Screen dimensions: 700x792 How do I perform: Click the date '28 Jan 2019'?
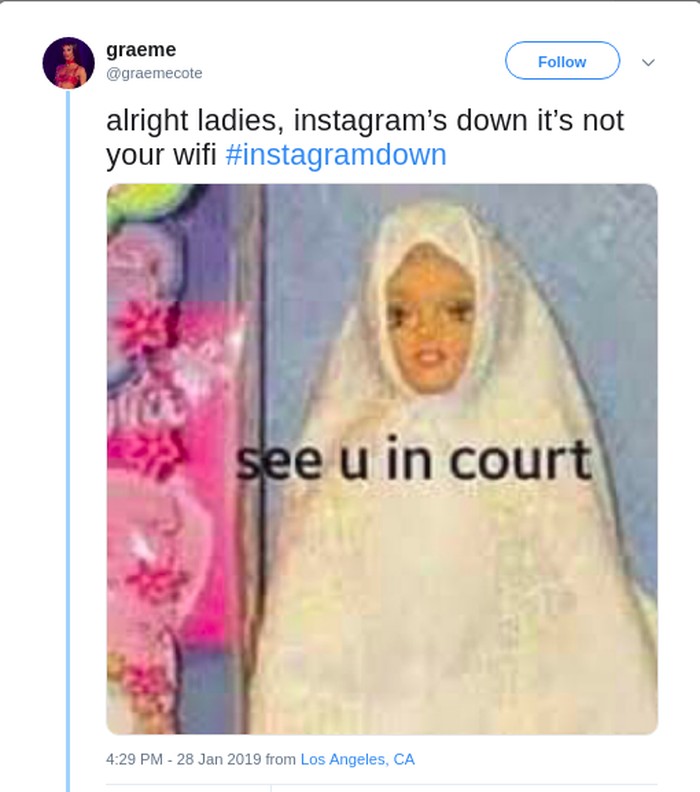pos(219,759)
